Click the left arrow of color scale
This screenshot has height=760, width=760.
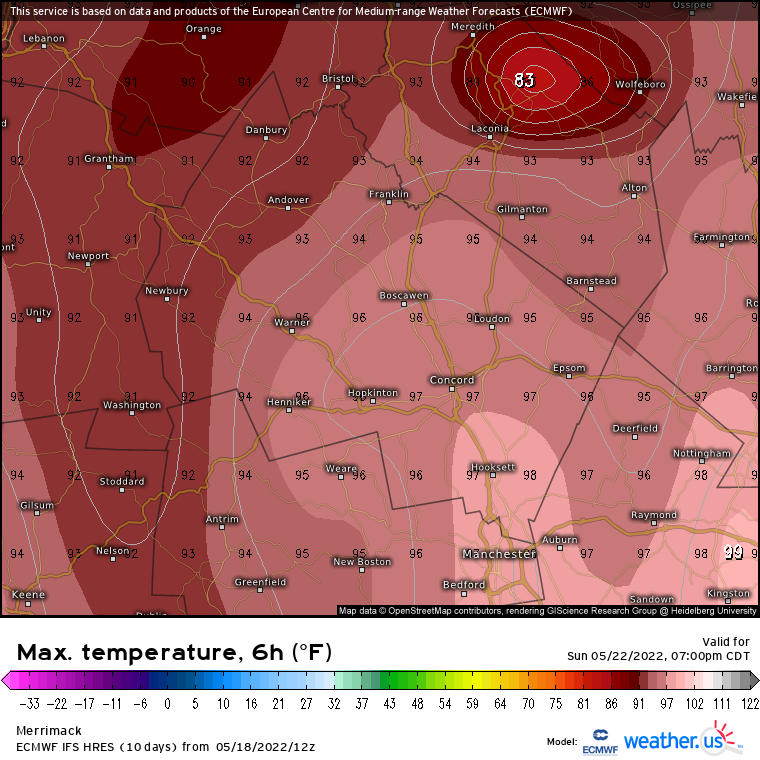coord(6,681)
